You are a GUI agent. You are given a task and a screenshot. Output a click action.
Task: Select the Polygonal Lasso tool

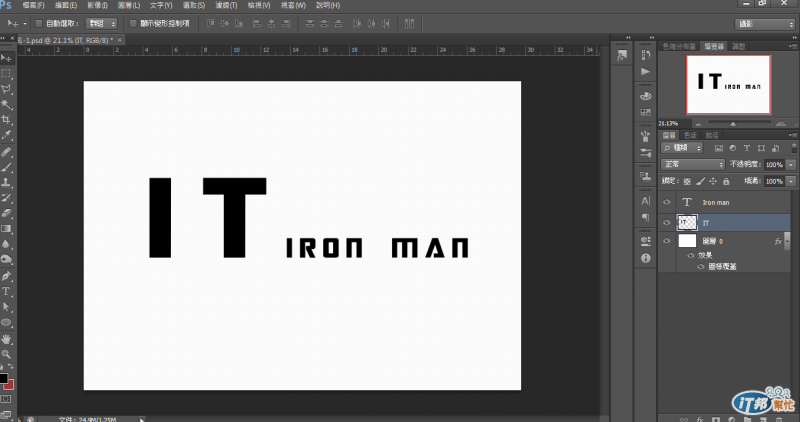tap(6, 89)
